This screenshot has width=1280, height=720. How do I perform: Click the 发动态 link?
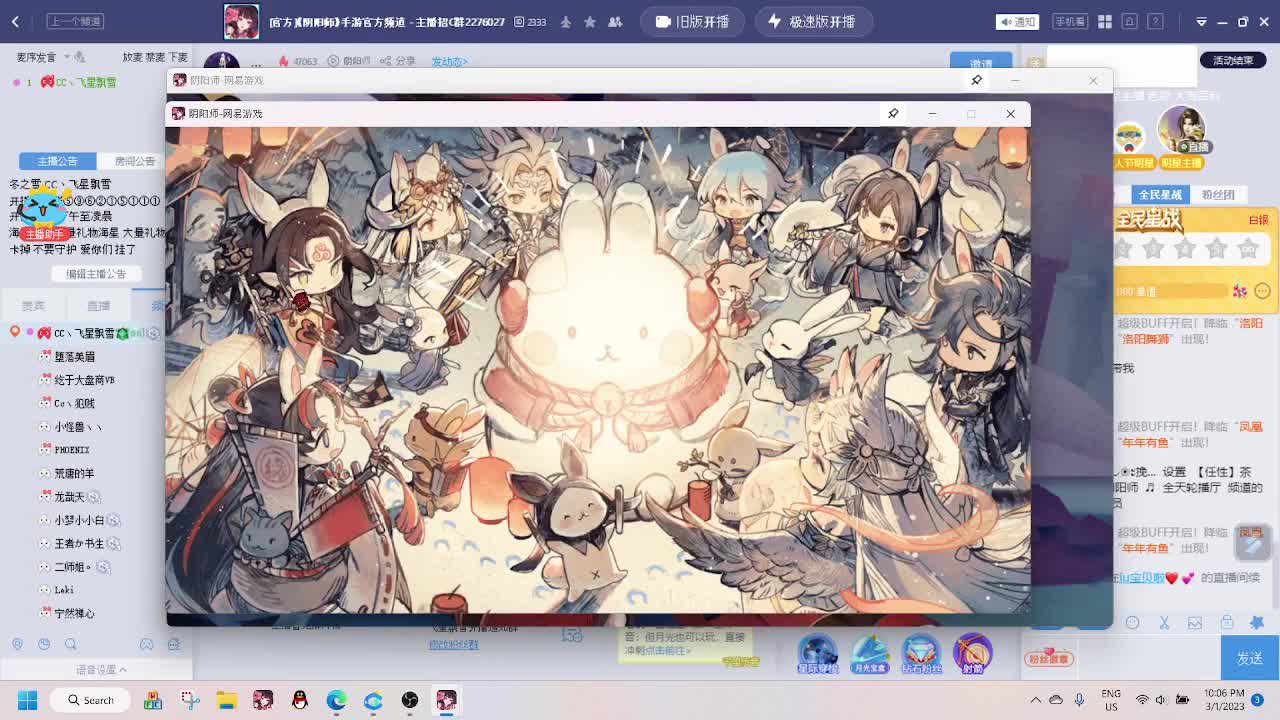point(449,62)
